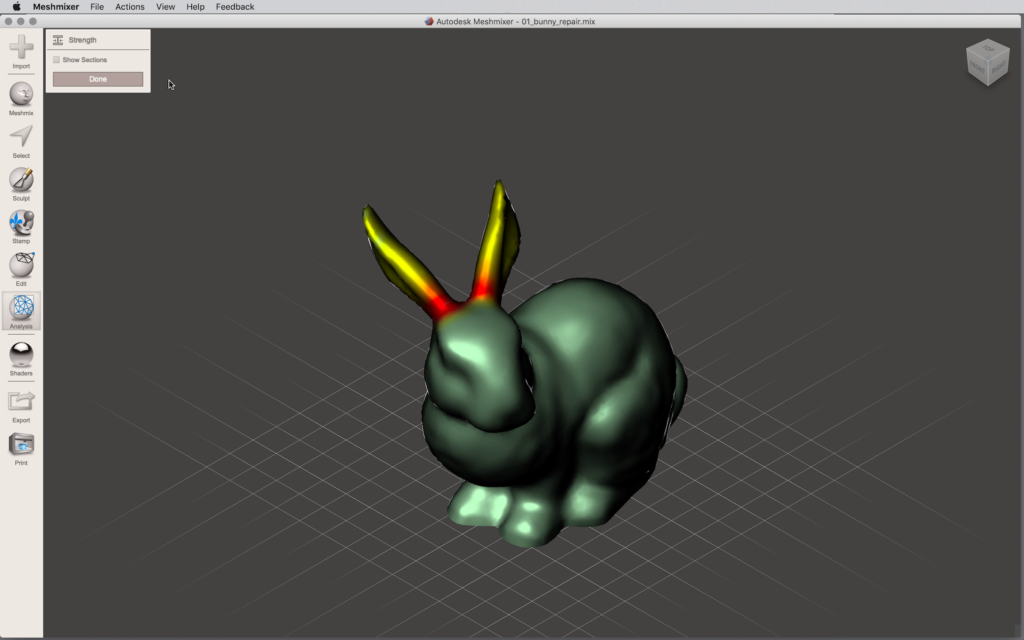The width and height of the screenshot is (1024, 640).
Task: Enable the Show Sections checkbox
Action: tap(56, 60)
